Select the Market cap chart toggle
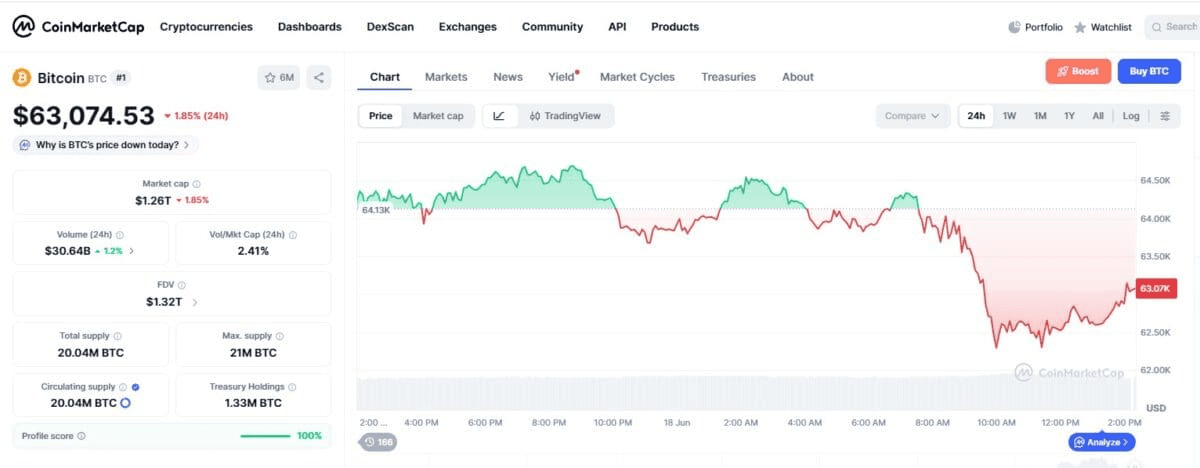This screenshot has height=468, width=1200. [438, 116]
